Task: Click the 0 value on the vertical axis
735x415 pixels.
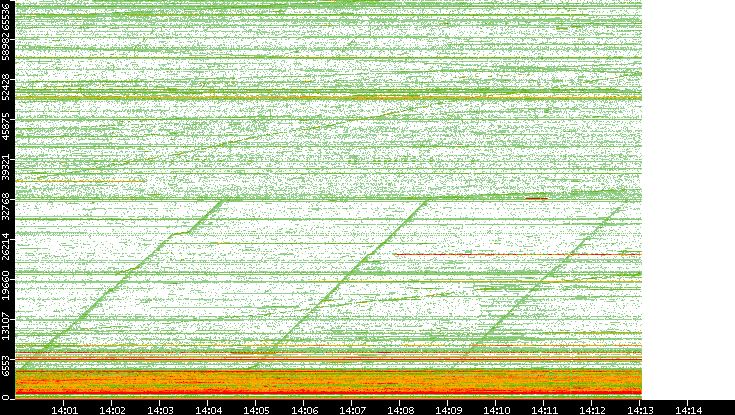Action: (x=6, y=398)
